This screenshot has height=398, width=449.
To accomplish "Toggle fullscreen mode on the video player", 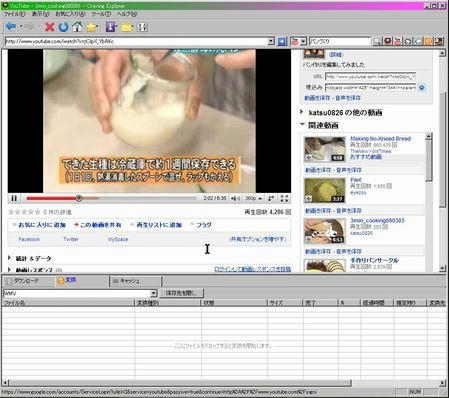I will click(x=284, y=198).
